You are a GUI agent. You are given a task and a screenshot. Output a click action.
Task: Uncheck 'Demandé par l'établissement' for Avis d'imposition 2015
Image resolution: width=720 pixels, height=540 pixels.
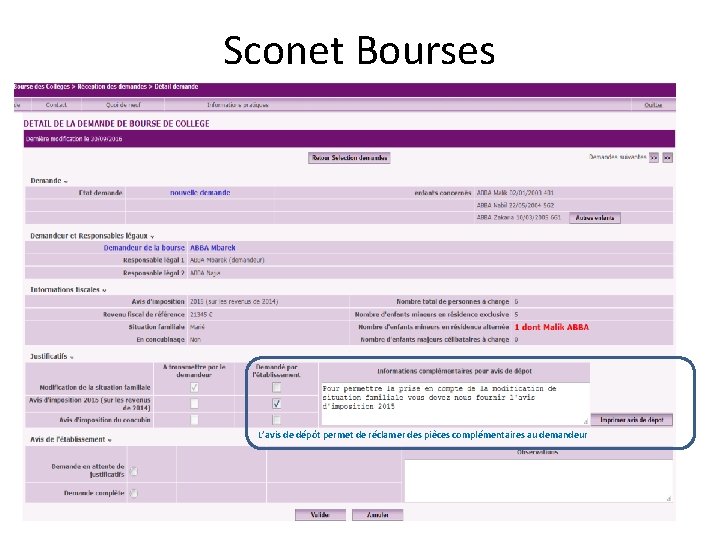point(276,404)
